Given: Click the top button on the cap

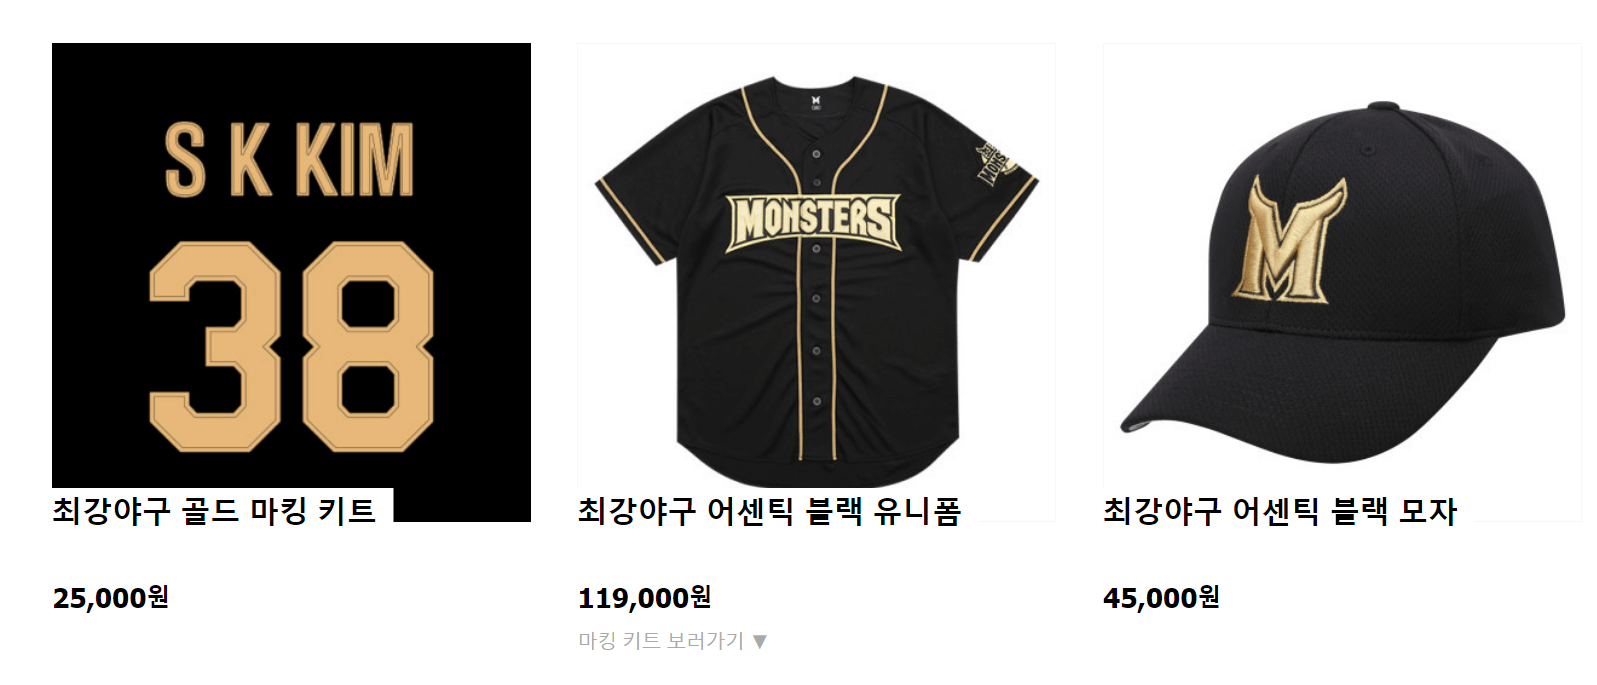Looking at the screenshot, I should tap(1384, 106).
